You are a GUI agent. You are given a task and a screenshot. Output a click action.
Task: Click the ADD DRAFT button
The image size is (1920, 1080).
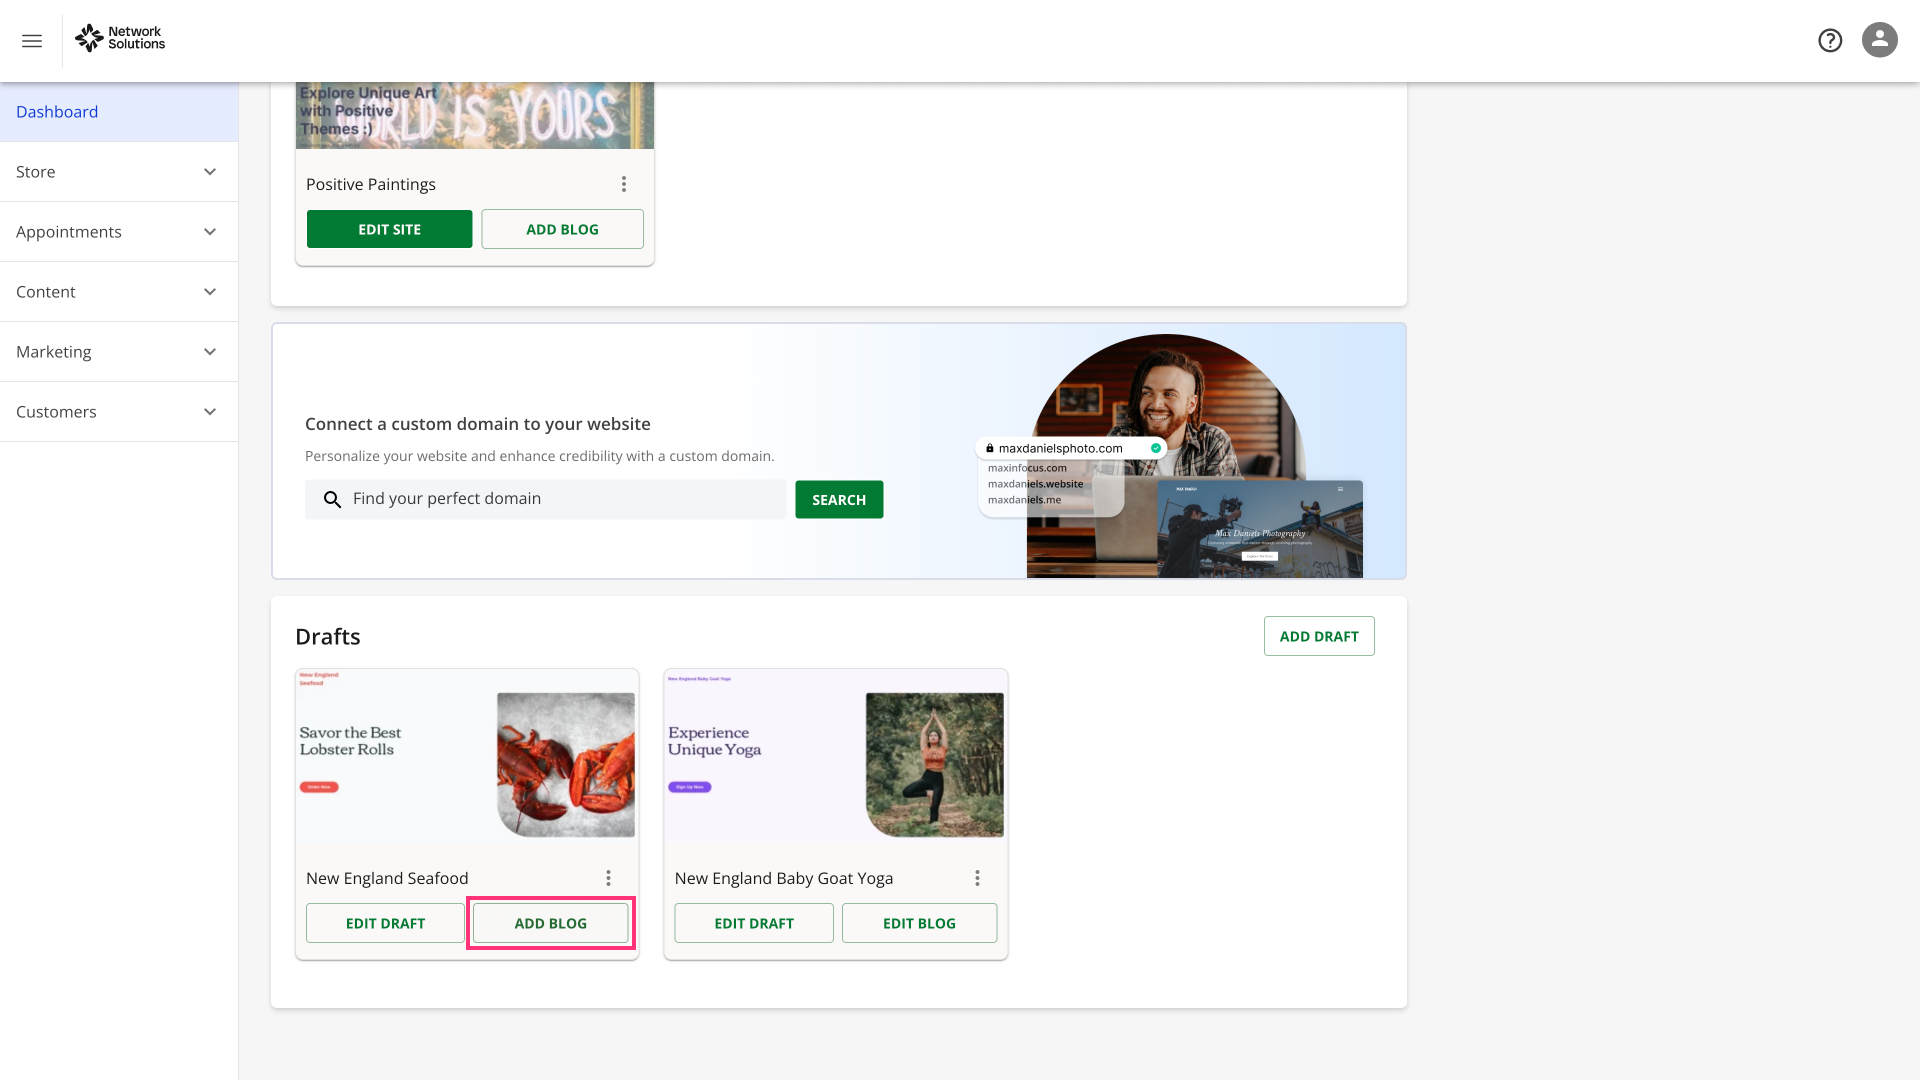(1318, 636)
